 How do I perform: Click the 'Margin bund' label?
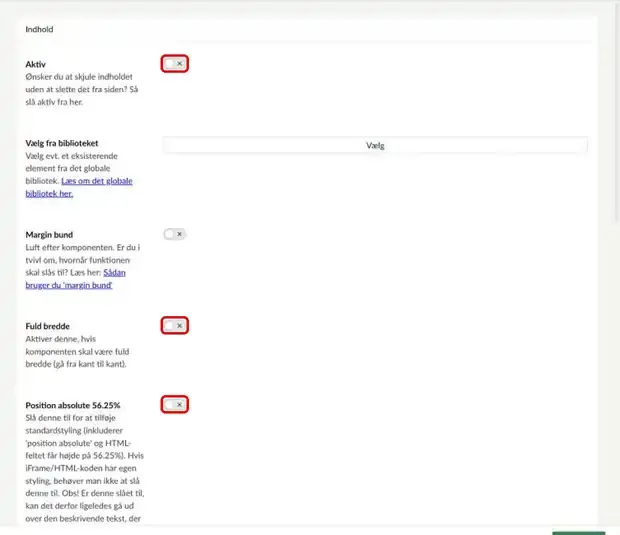click(x=49, y=234)
